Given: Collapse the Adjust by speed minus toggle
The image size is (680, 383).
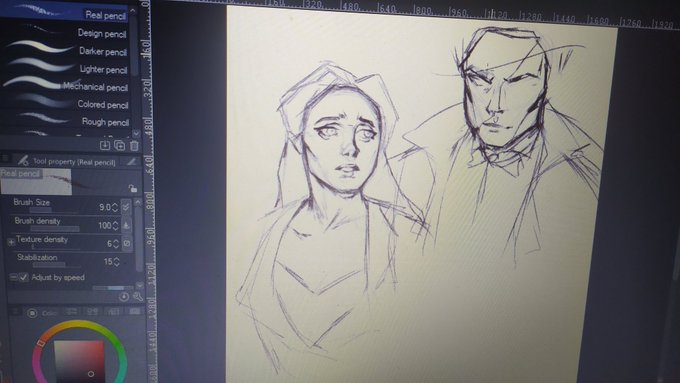Looking at the screenshot, I should click(x=13, y=277).
